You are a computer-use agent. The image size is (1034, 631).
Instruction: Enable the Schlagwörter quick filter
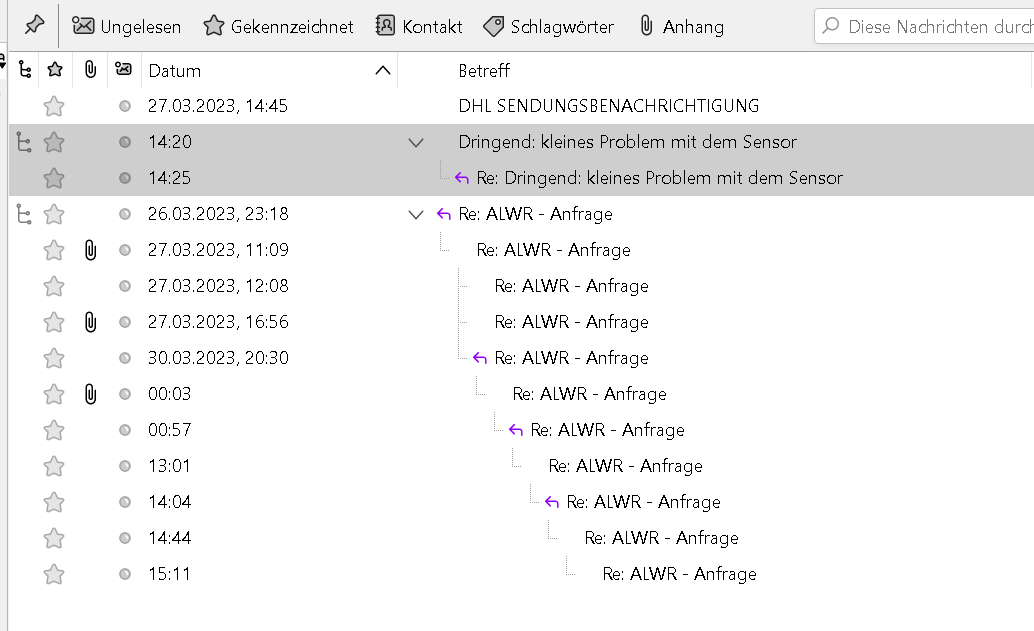click(548, 27)
